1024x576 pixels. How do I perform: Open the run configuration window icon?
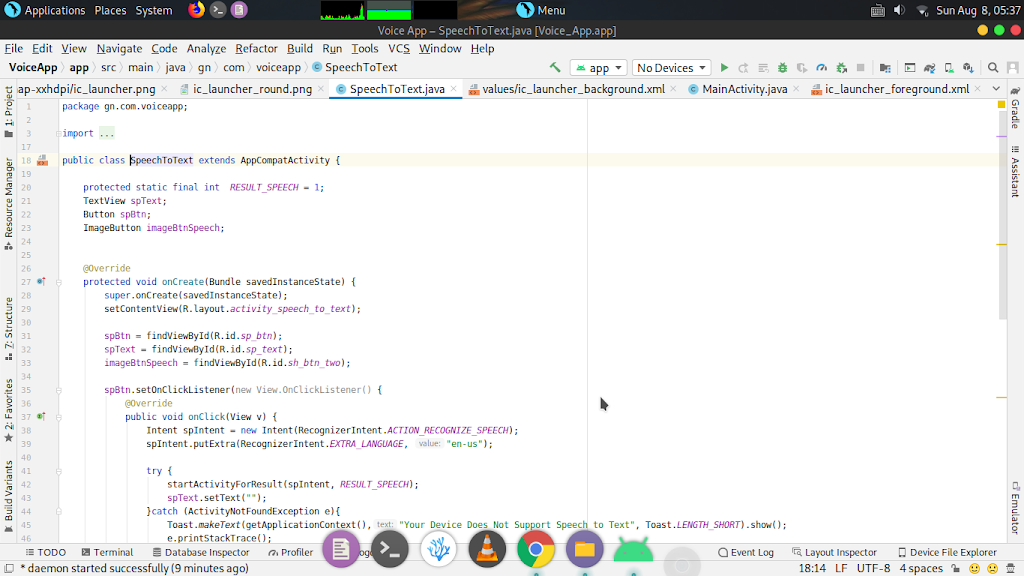pos(910,68)
